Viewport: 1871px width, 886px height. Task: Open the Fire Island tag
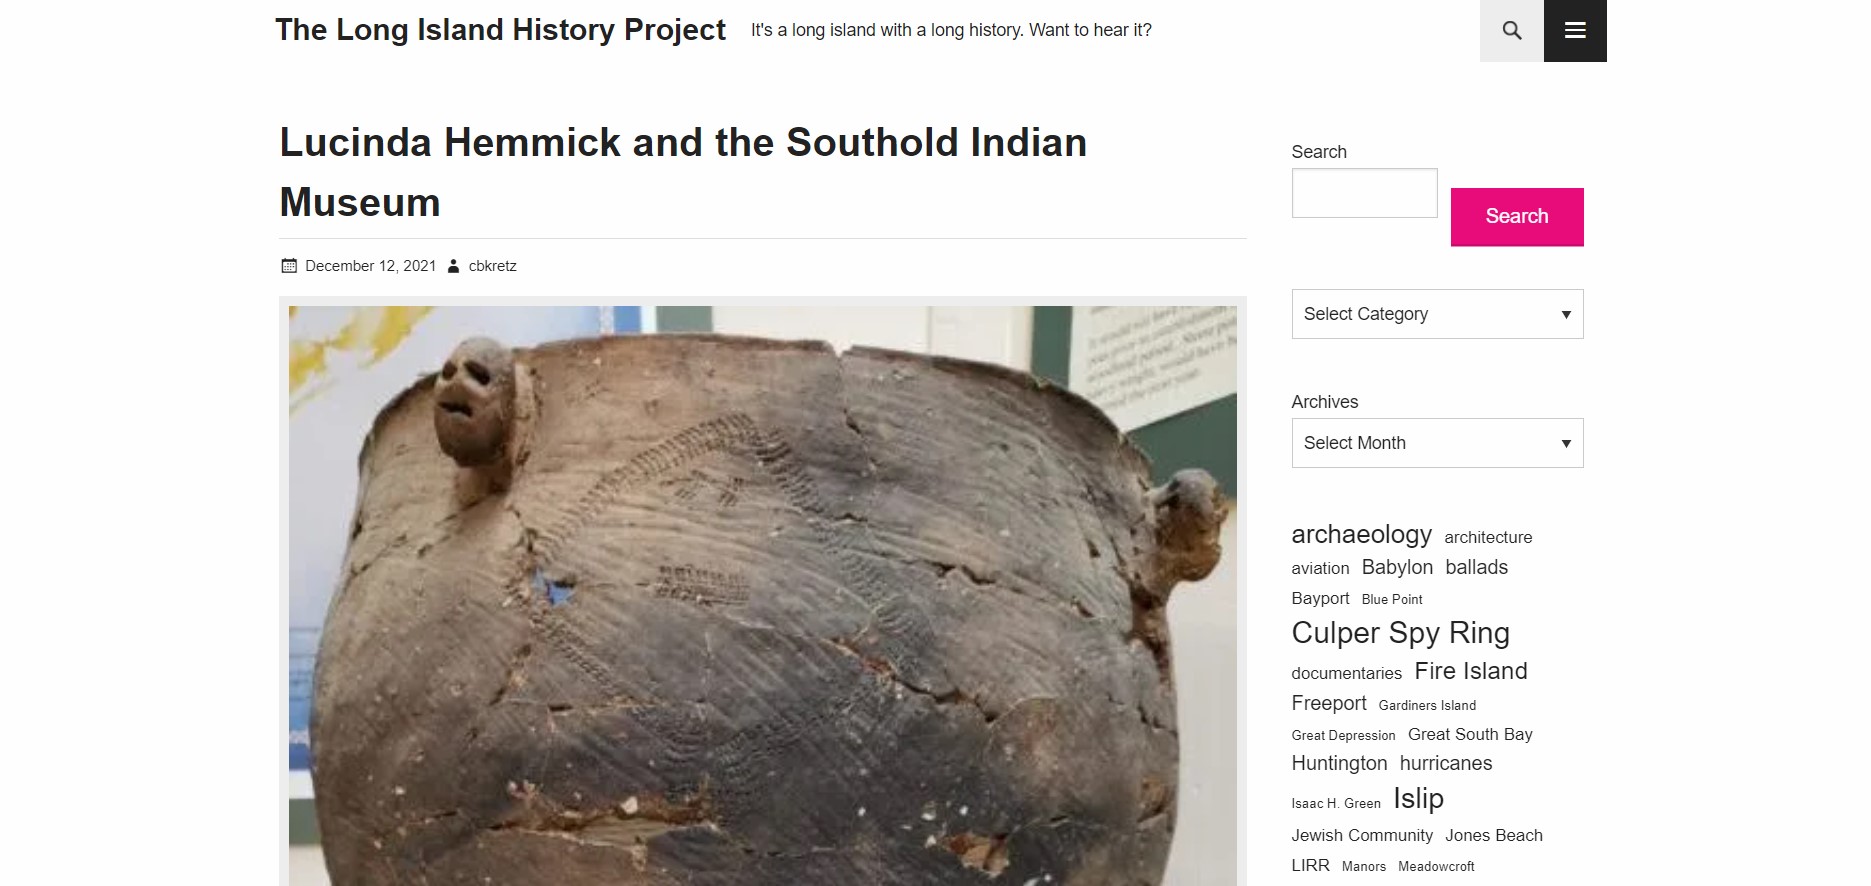tap(1470, 671)
